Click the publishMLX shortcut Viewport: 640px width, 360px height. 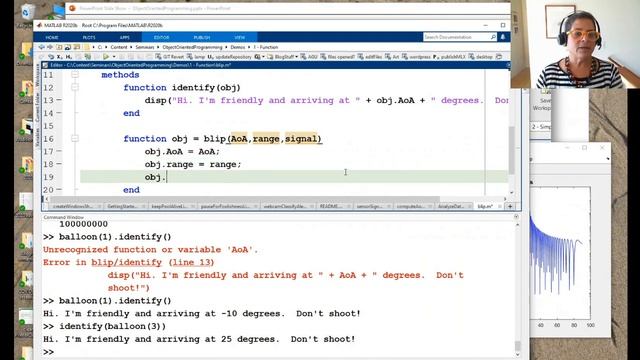[x=449, y=57]
